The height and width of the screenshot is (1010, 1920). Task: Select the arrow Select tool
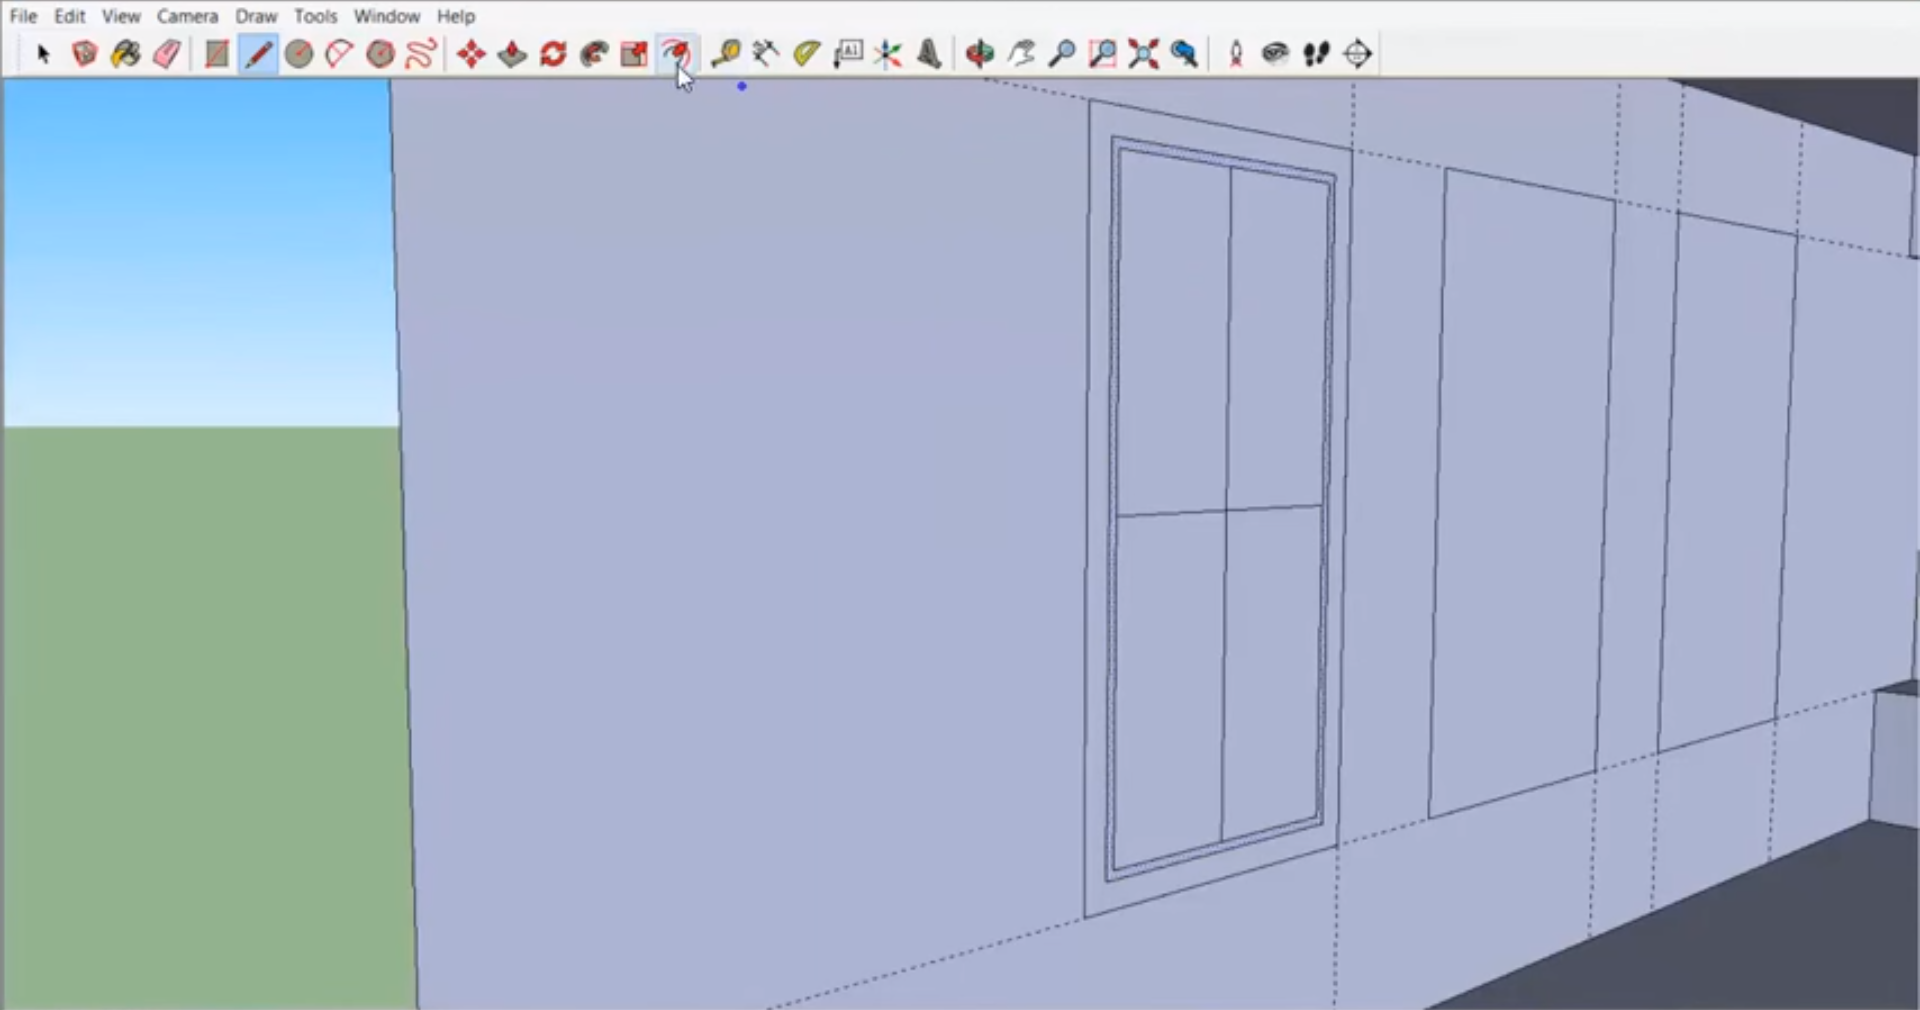(x=42, y=54)
